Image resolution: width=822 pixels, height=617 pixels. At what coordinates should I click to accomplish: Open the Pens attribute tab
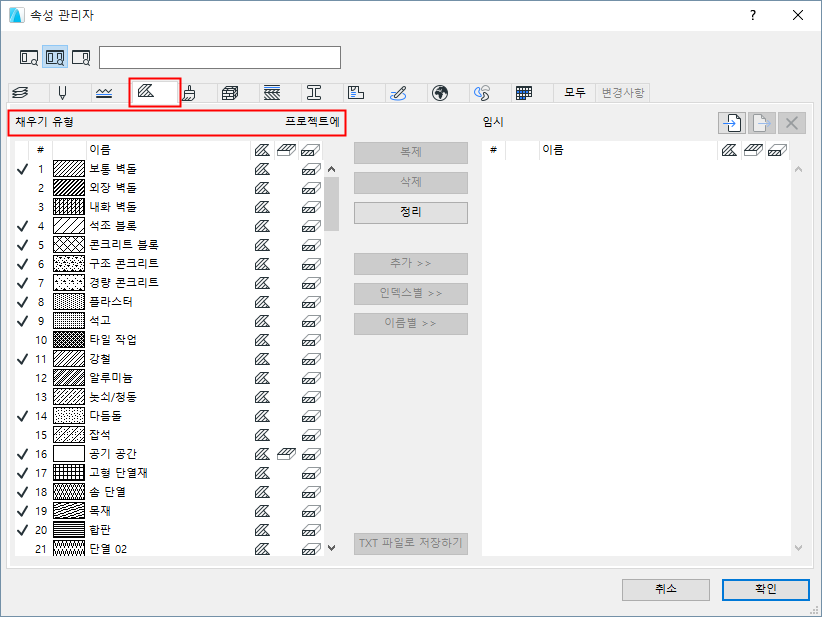[62, 93]
